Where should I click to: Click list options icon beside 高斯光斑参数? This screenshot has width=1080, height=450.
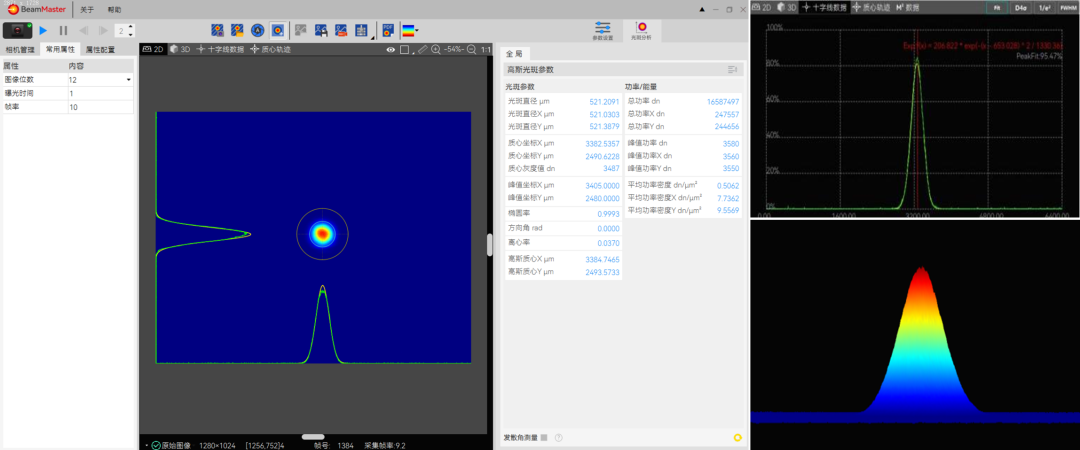pyautogui.click(x=733, y=70)
